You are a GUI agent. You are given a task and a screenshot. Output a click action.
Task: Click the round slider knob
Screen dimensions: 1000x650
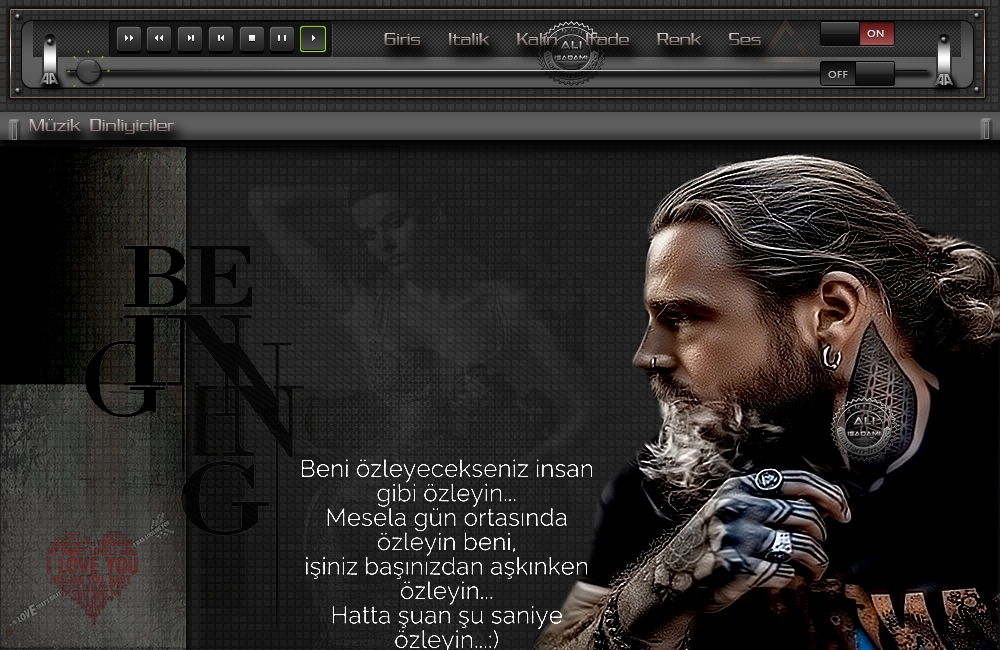pos(89,71)
